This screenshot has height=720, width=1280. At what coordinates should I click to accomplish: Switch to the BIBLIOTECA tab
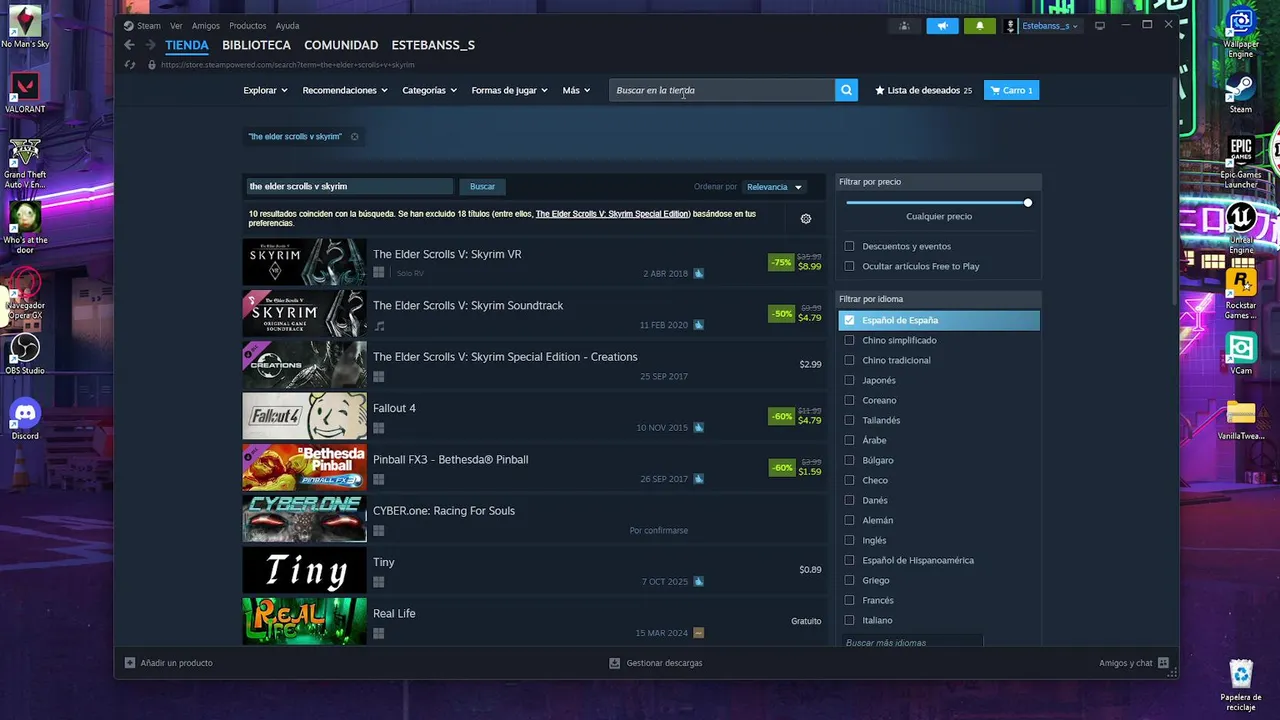point(256,45)
